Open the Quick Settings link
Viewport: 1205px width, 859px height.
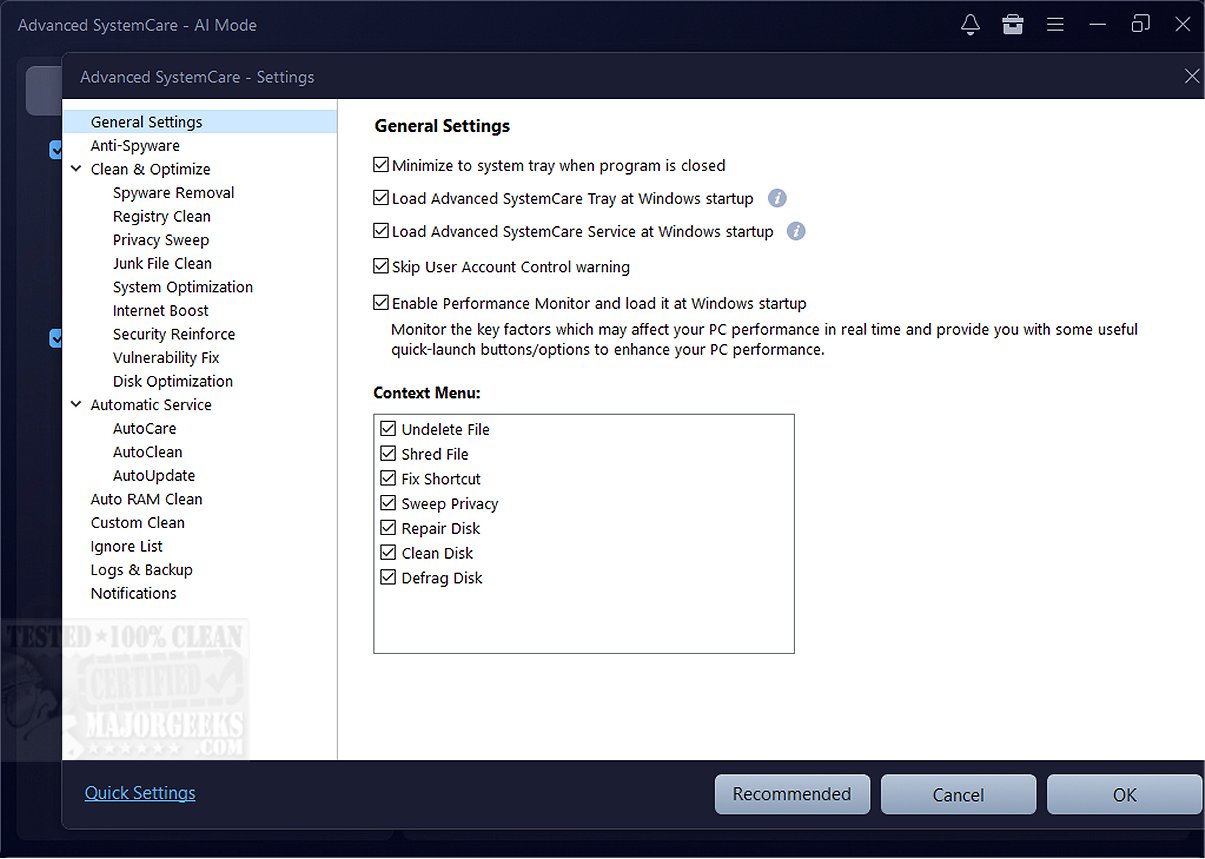point(140,793)
